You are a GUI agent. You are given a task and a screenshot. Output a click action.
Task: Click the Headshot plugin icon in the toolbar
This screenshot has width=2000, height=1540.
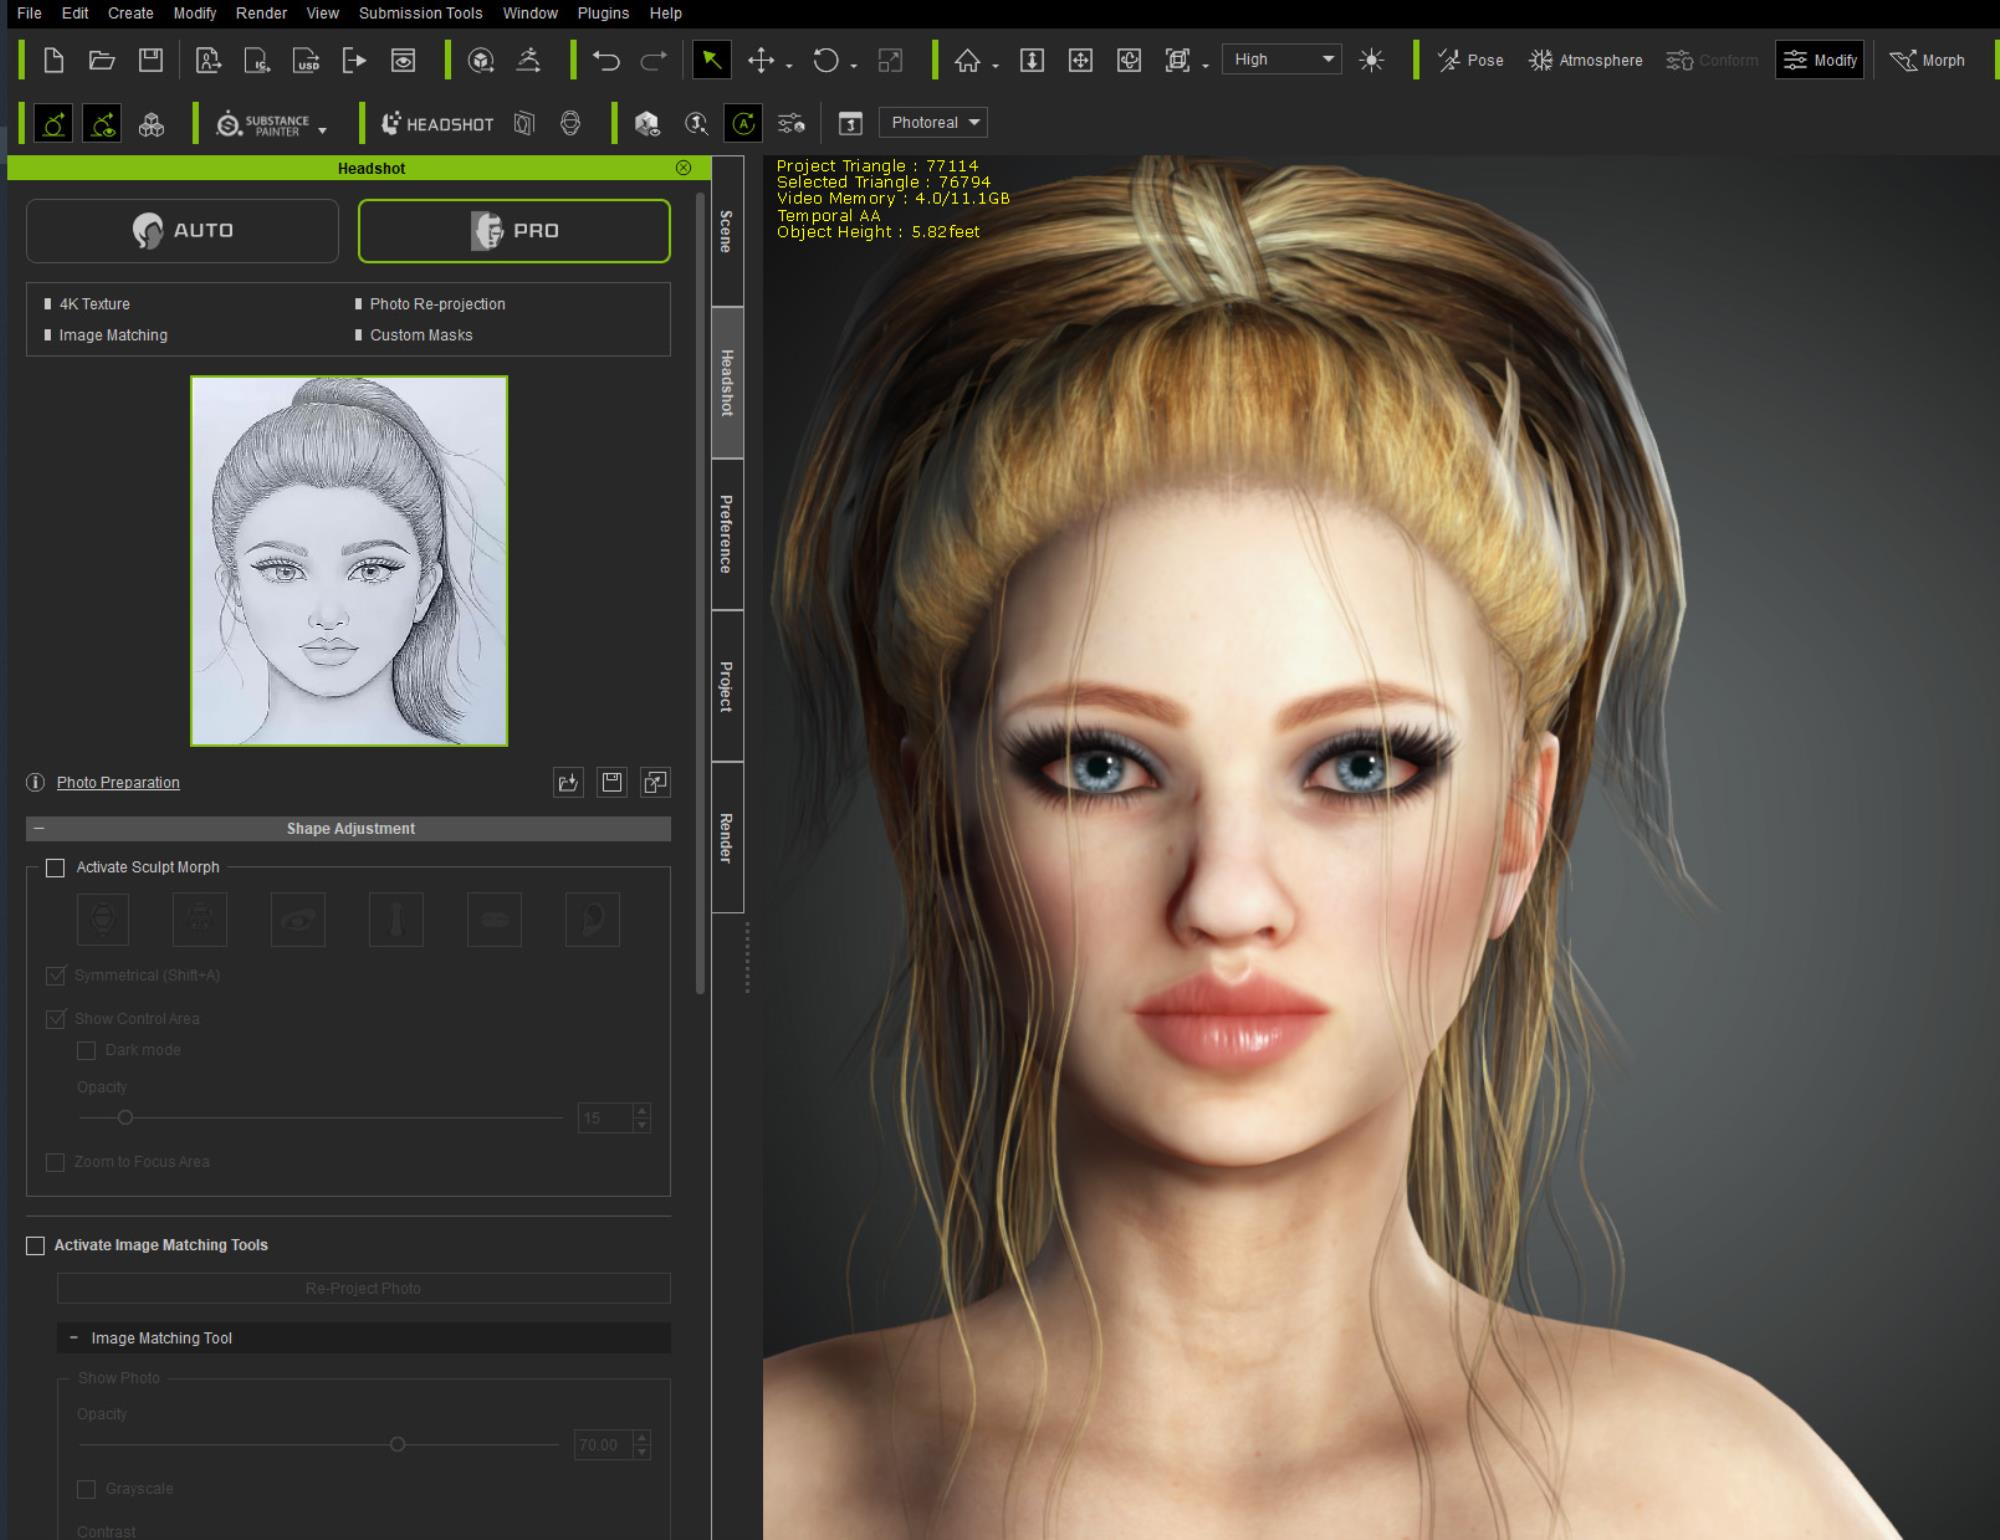(437, 123)
